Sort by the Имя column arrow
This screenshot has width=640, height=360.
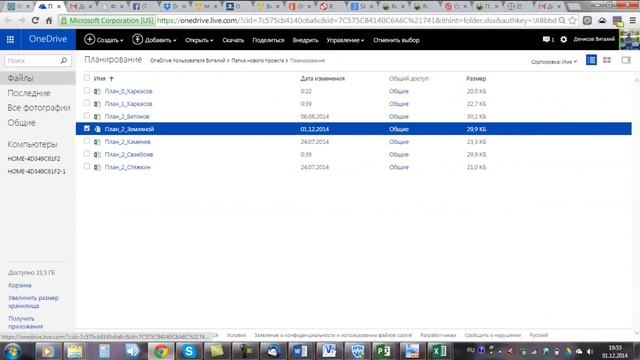click(111, 78)
